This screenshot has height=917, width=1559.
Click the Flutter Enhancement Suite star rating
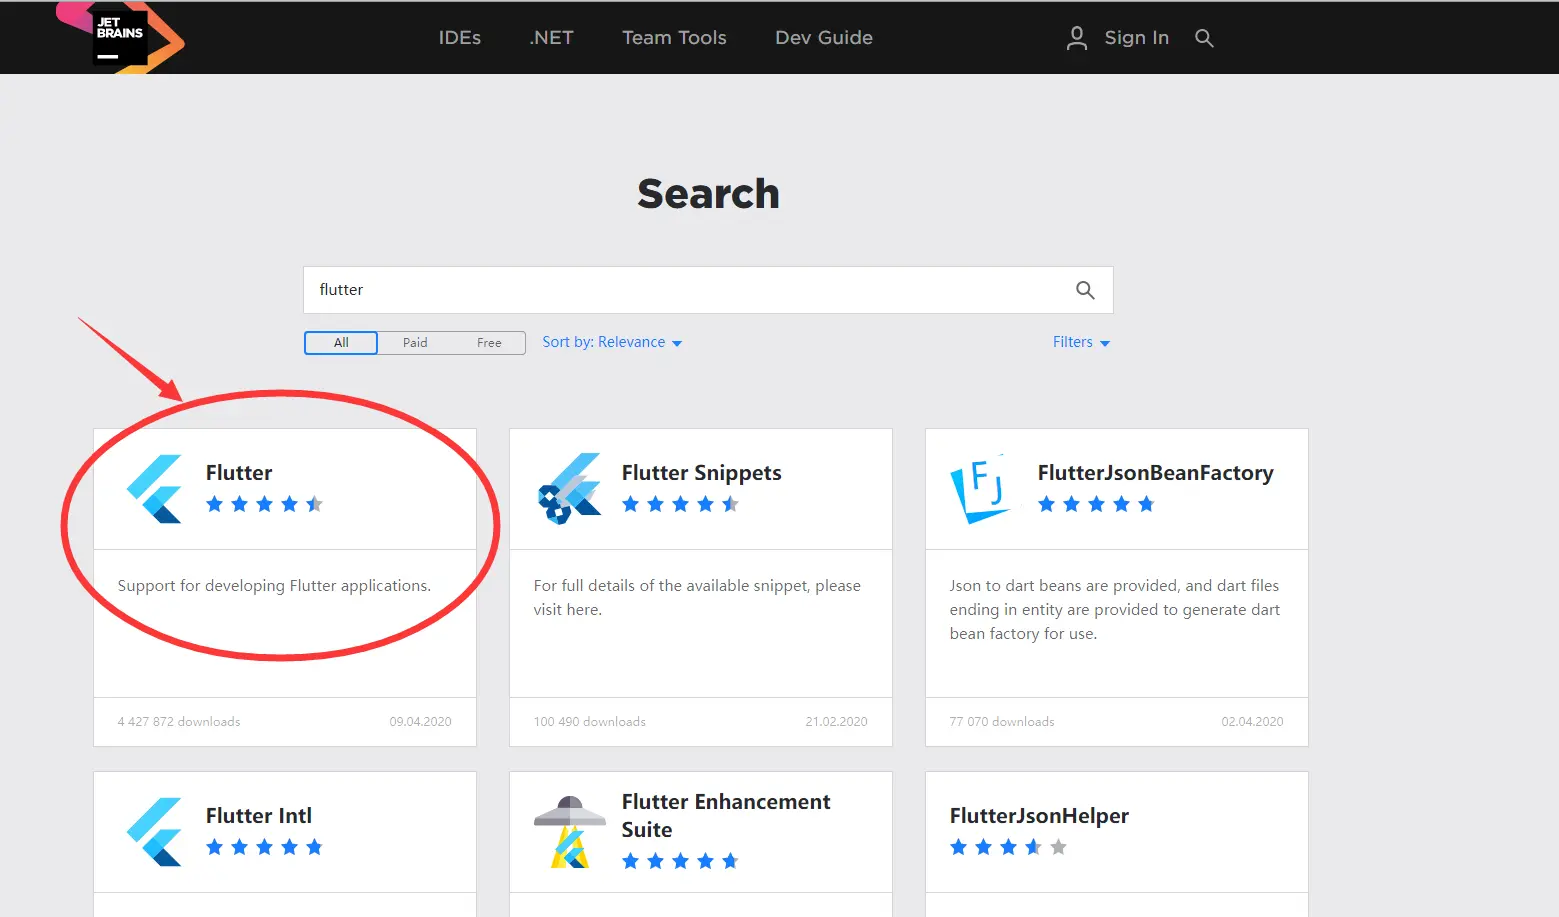click(680, 861)
